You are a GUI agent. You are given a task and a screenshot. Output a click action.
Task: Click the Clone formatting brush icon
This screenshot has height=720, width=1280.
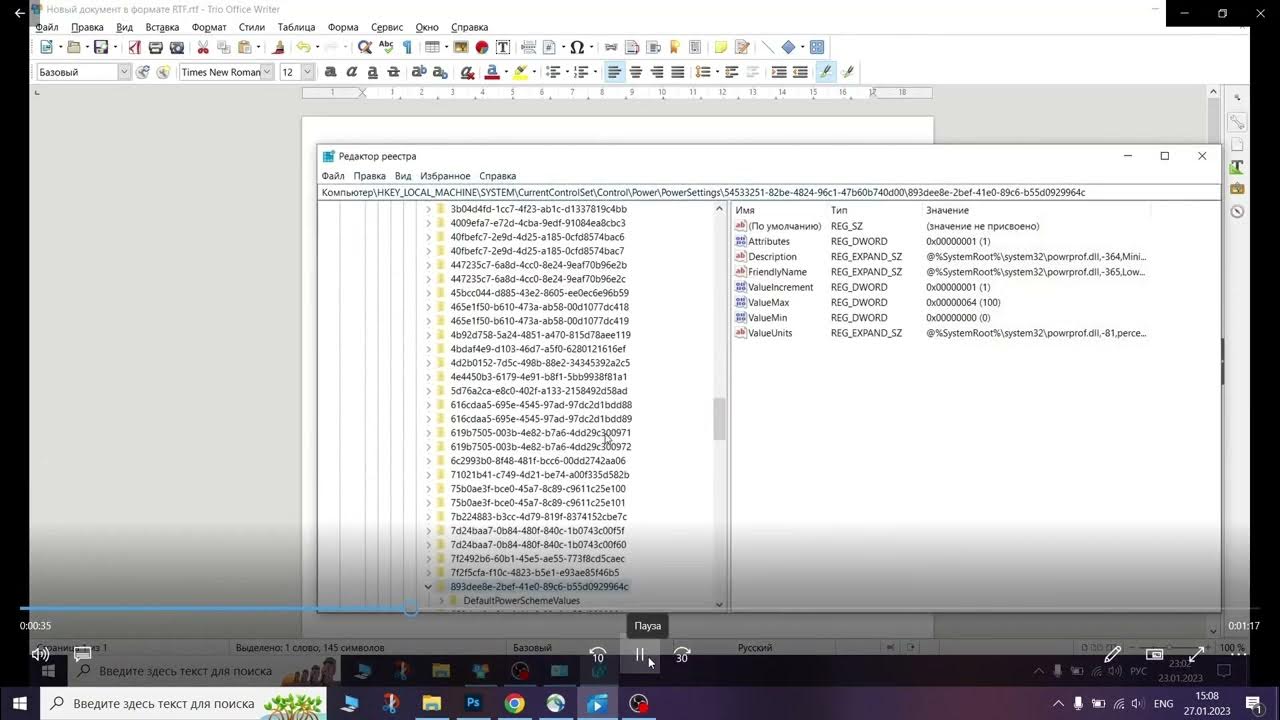tap(279, 47)
